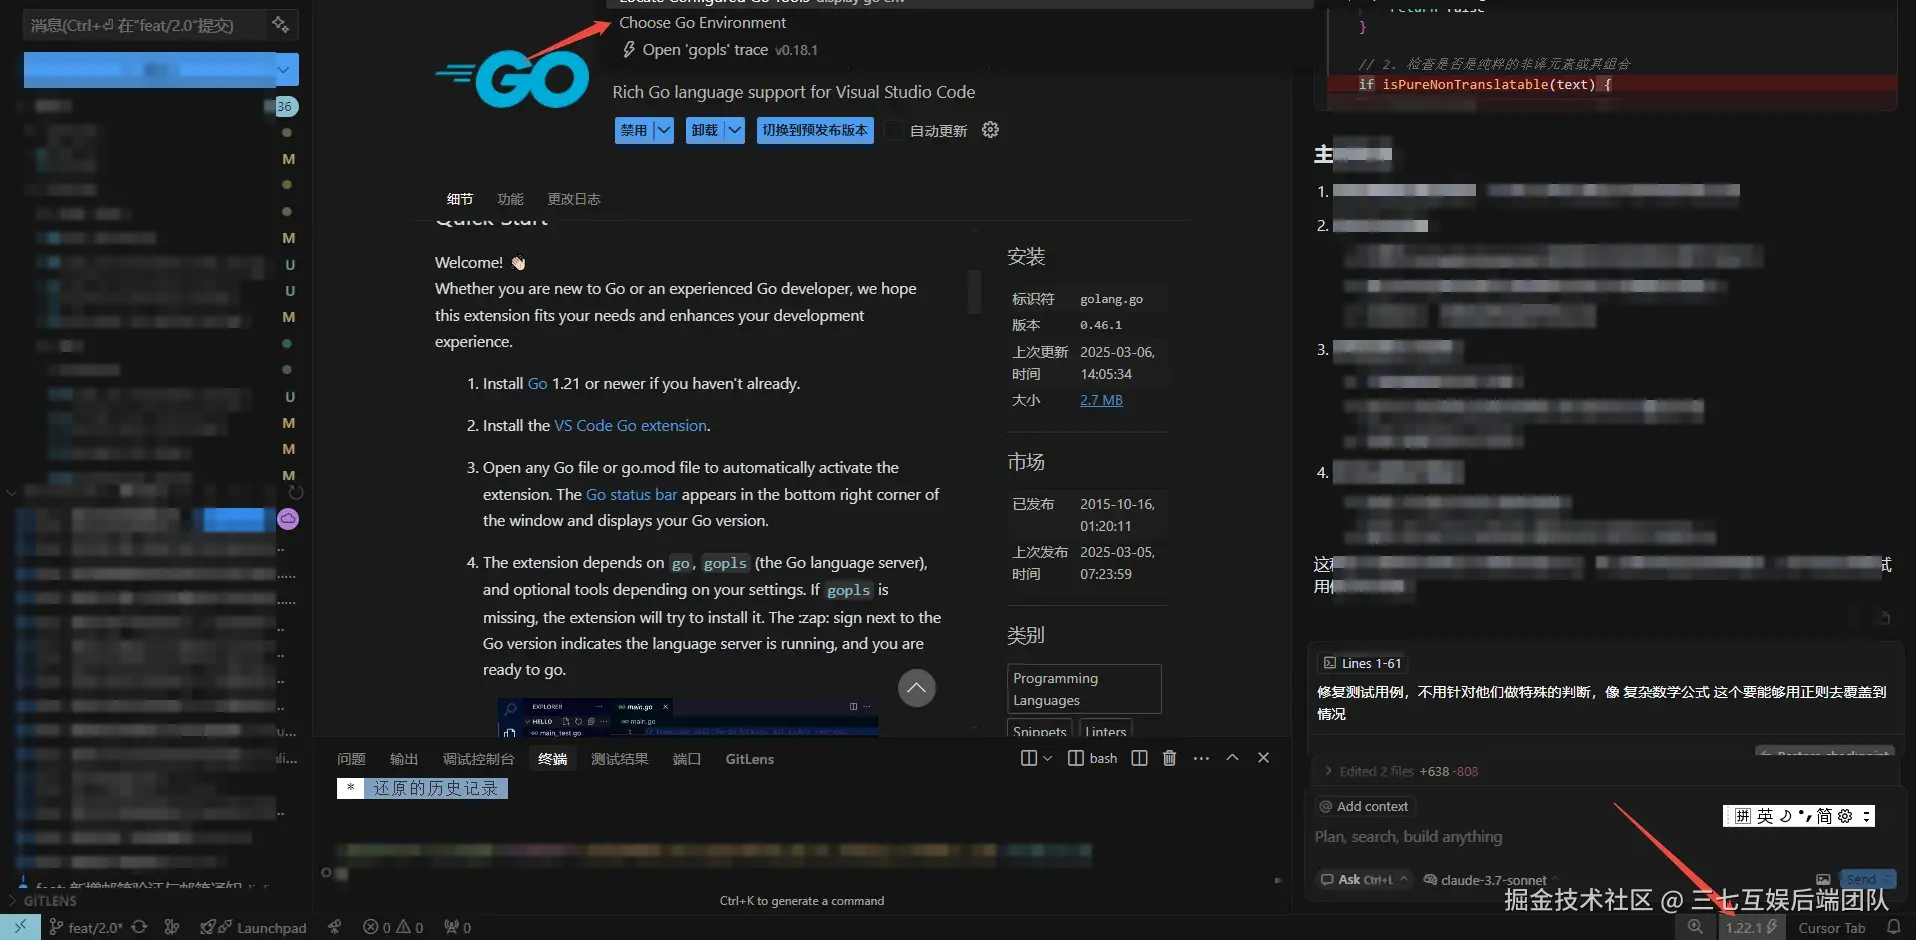Click the 禁用 button
The width and height of the screenshot is (1916, 940).
click(634, 130)
